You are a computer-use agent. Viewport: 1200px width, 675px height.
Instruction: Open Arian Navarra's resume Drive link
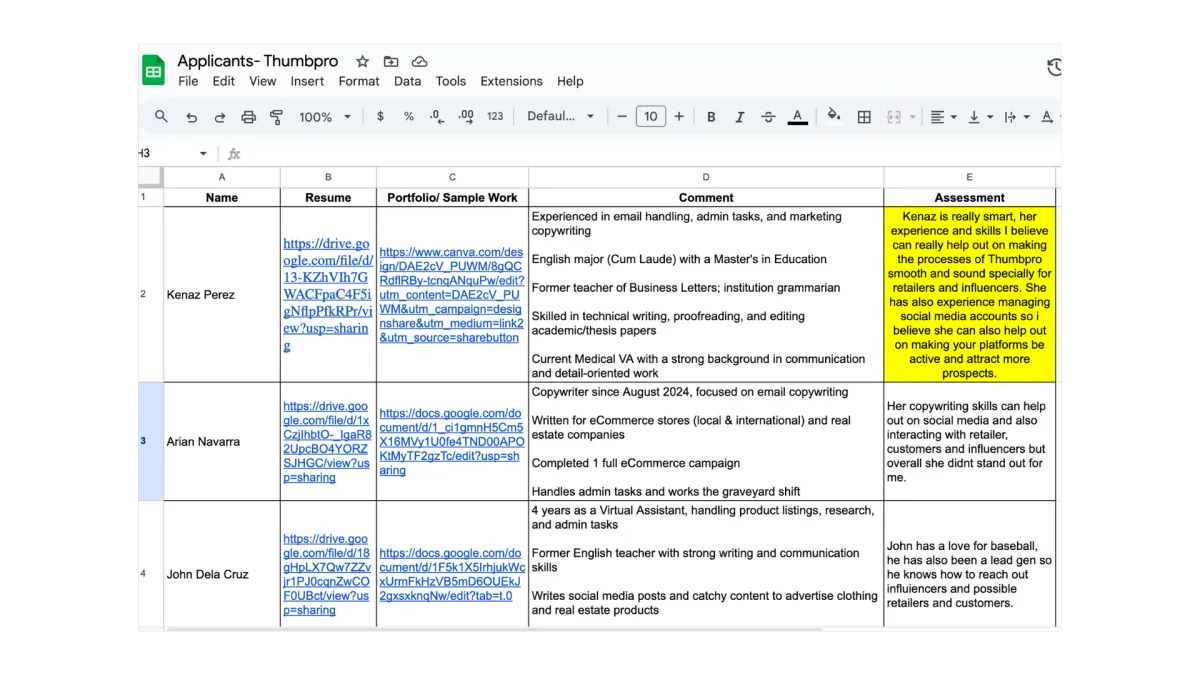click(327, 442)
